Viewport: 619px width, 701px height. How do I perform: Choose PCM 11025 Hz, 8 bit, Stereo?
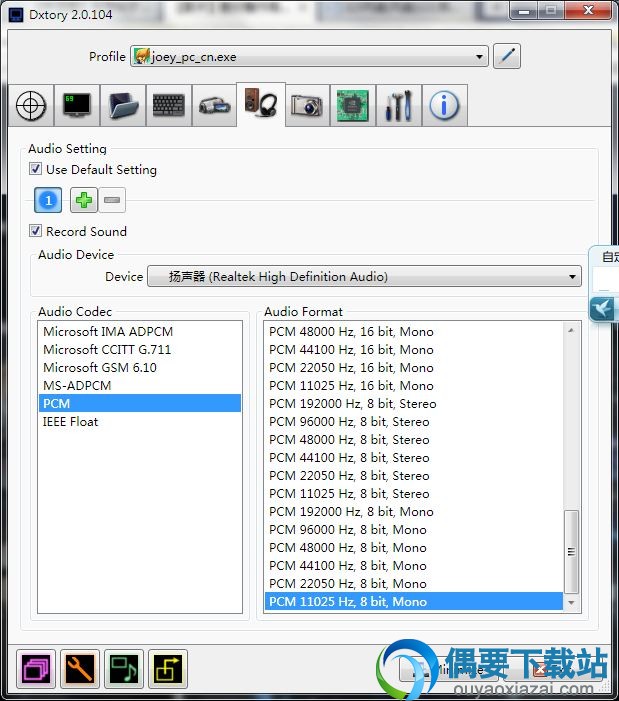click(x=414, y=494)
